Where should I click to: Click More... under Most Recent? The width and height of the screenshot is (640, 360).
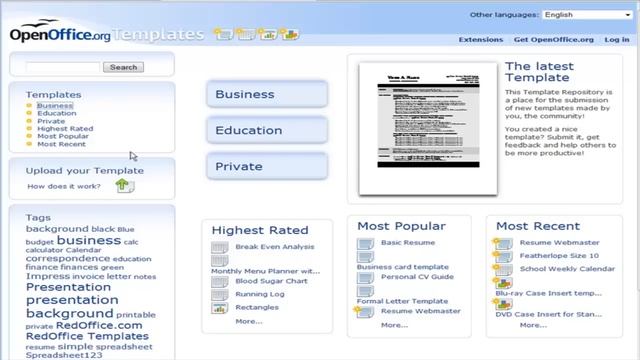pos(533,325)
